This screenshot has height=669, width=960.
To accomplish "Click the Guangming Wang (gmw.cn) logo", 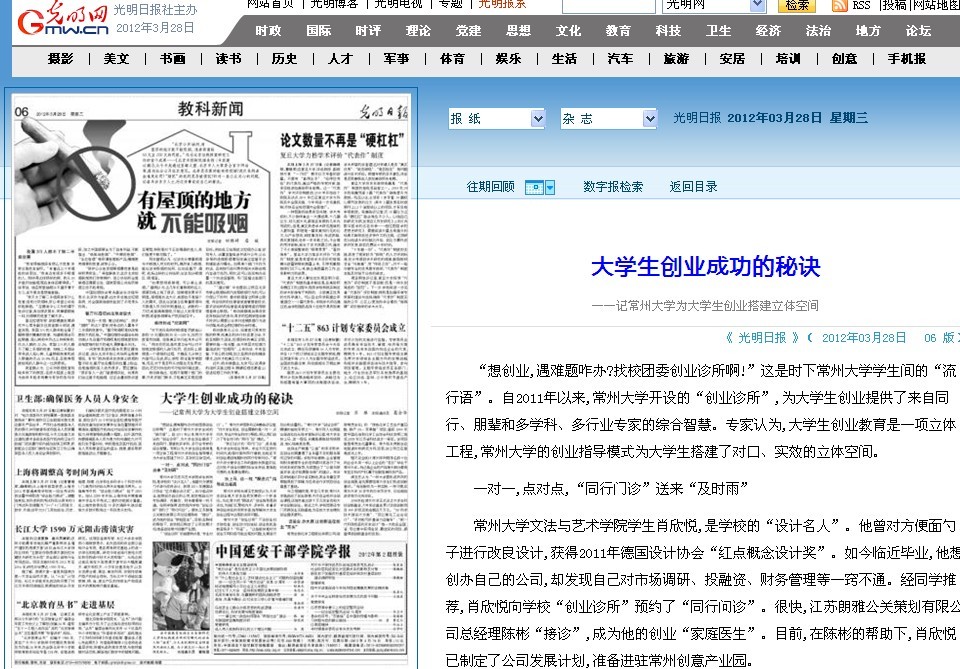I will coord(60,20).
